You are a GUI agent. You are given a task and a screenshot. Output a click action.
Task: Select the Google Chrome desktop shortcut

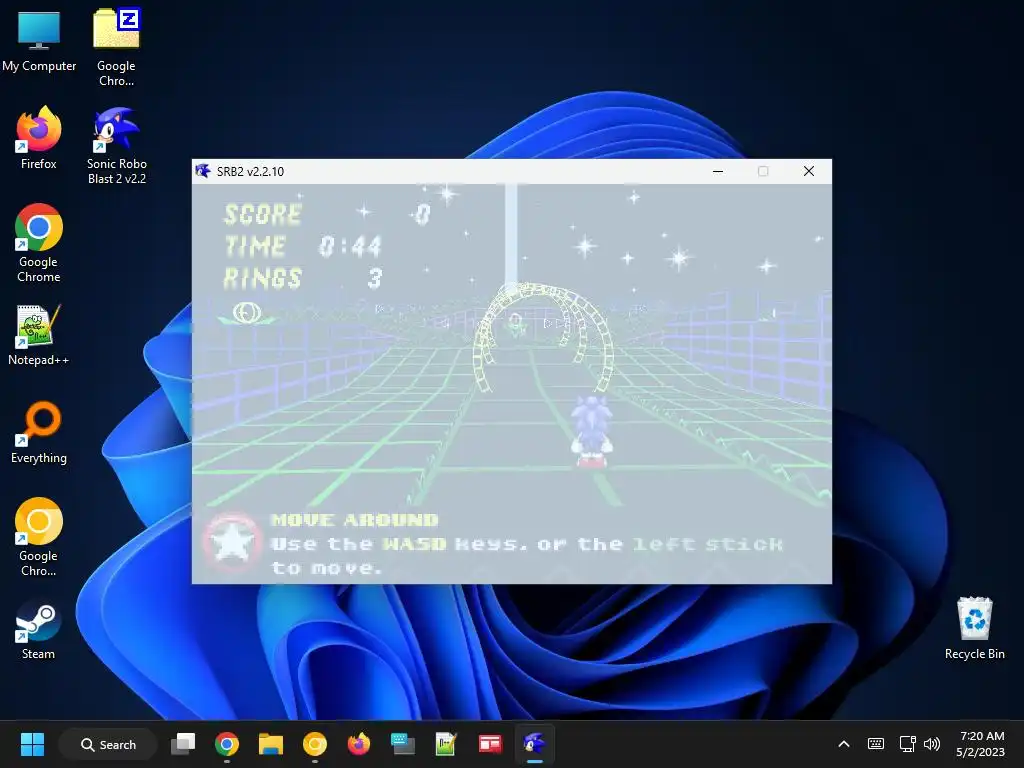pyautogui.click(x=39, y=243)
